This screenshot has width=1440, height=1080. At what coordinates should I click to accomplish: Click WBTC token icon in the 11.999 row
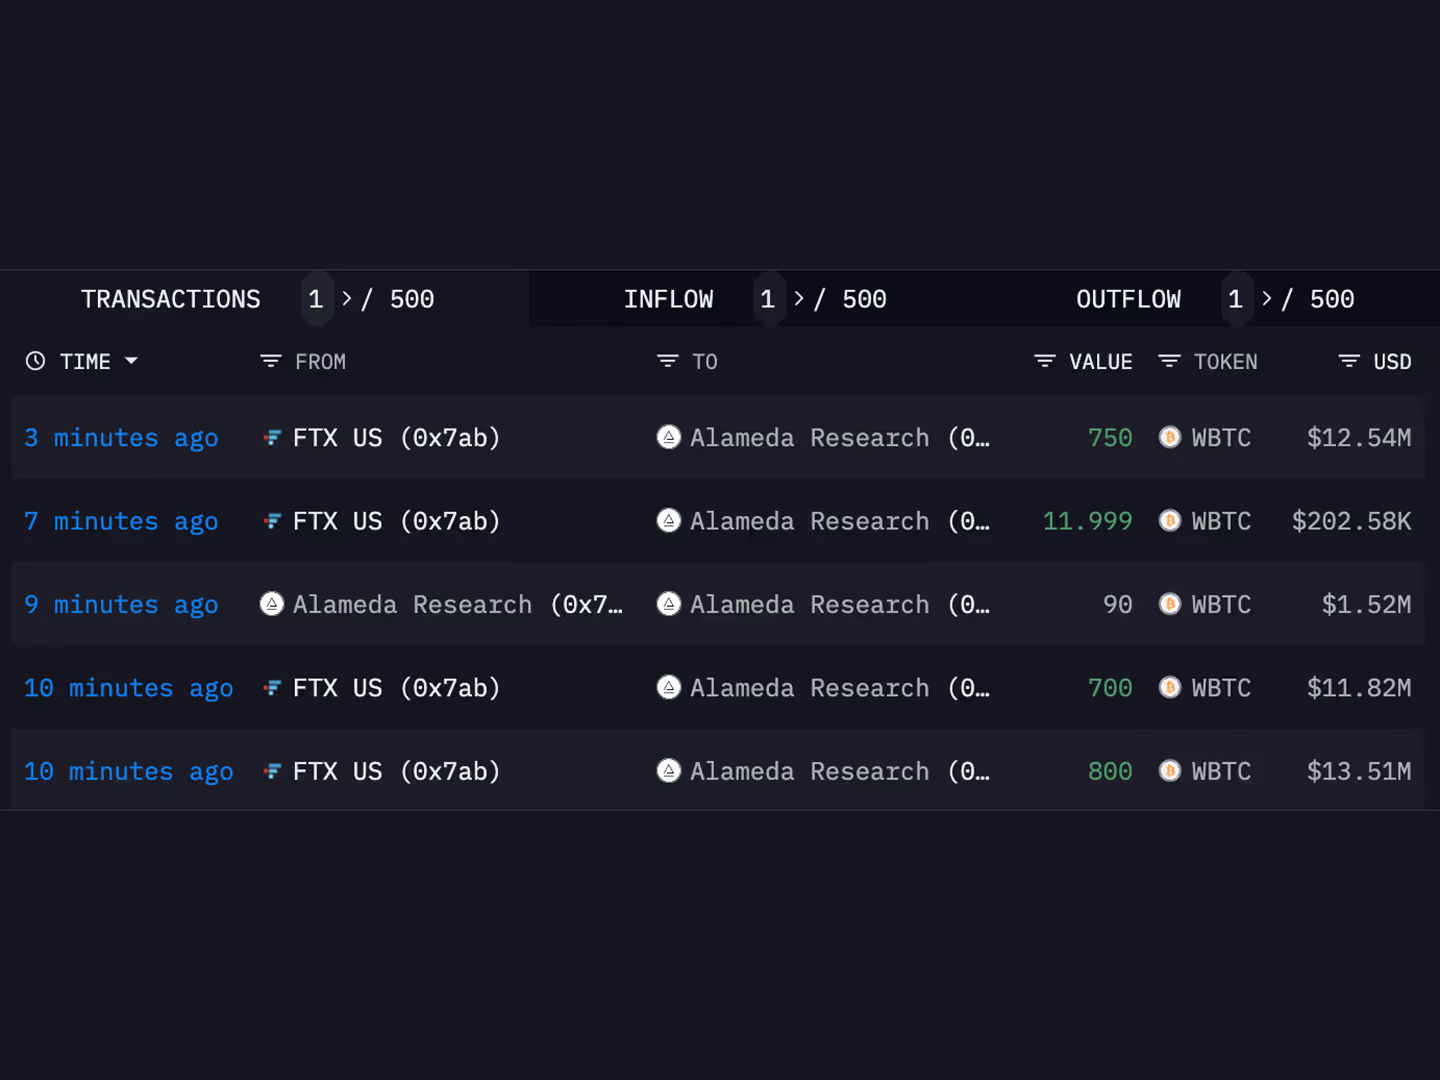tap(1169, 521)
